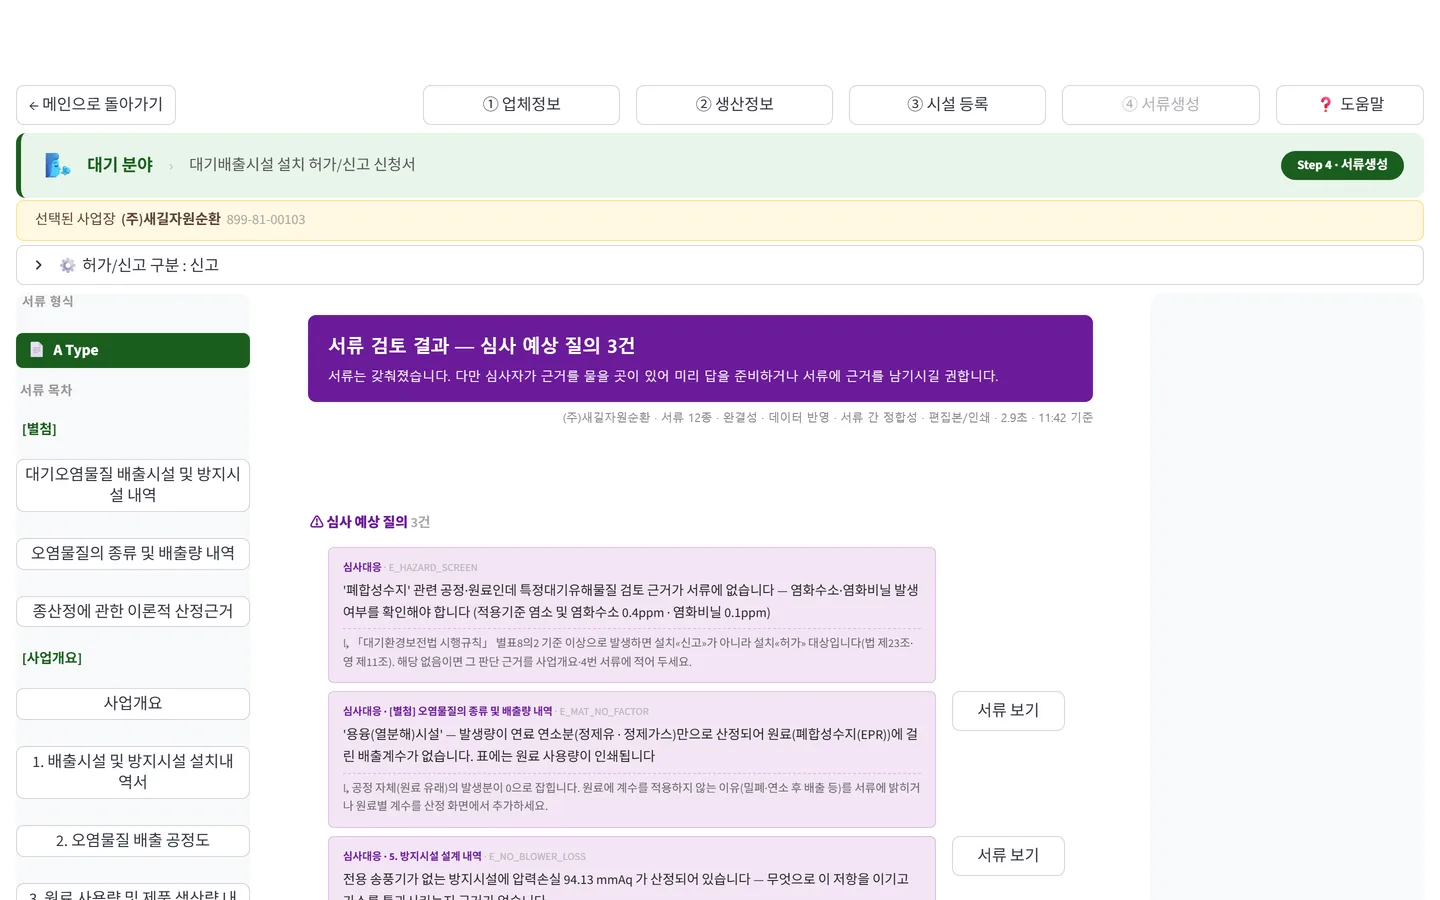Click the gear icon beside 허가/신고 구분

(67, 265)
